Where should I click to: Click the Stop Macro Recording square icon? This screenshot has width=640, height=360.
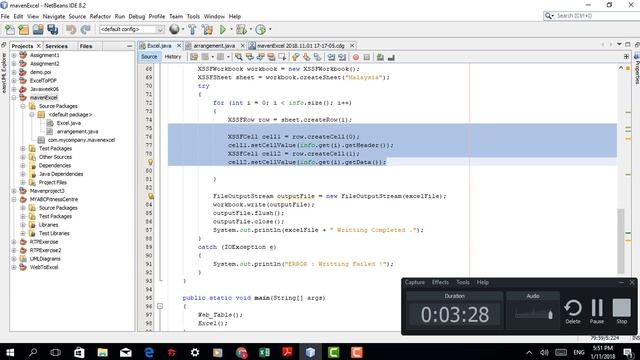(367, 57)
